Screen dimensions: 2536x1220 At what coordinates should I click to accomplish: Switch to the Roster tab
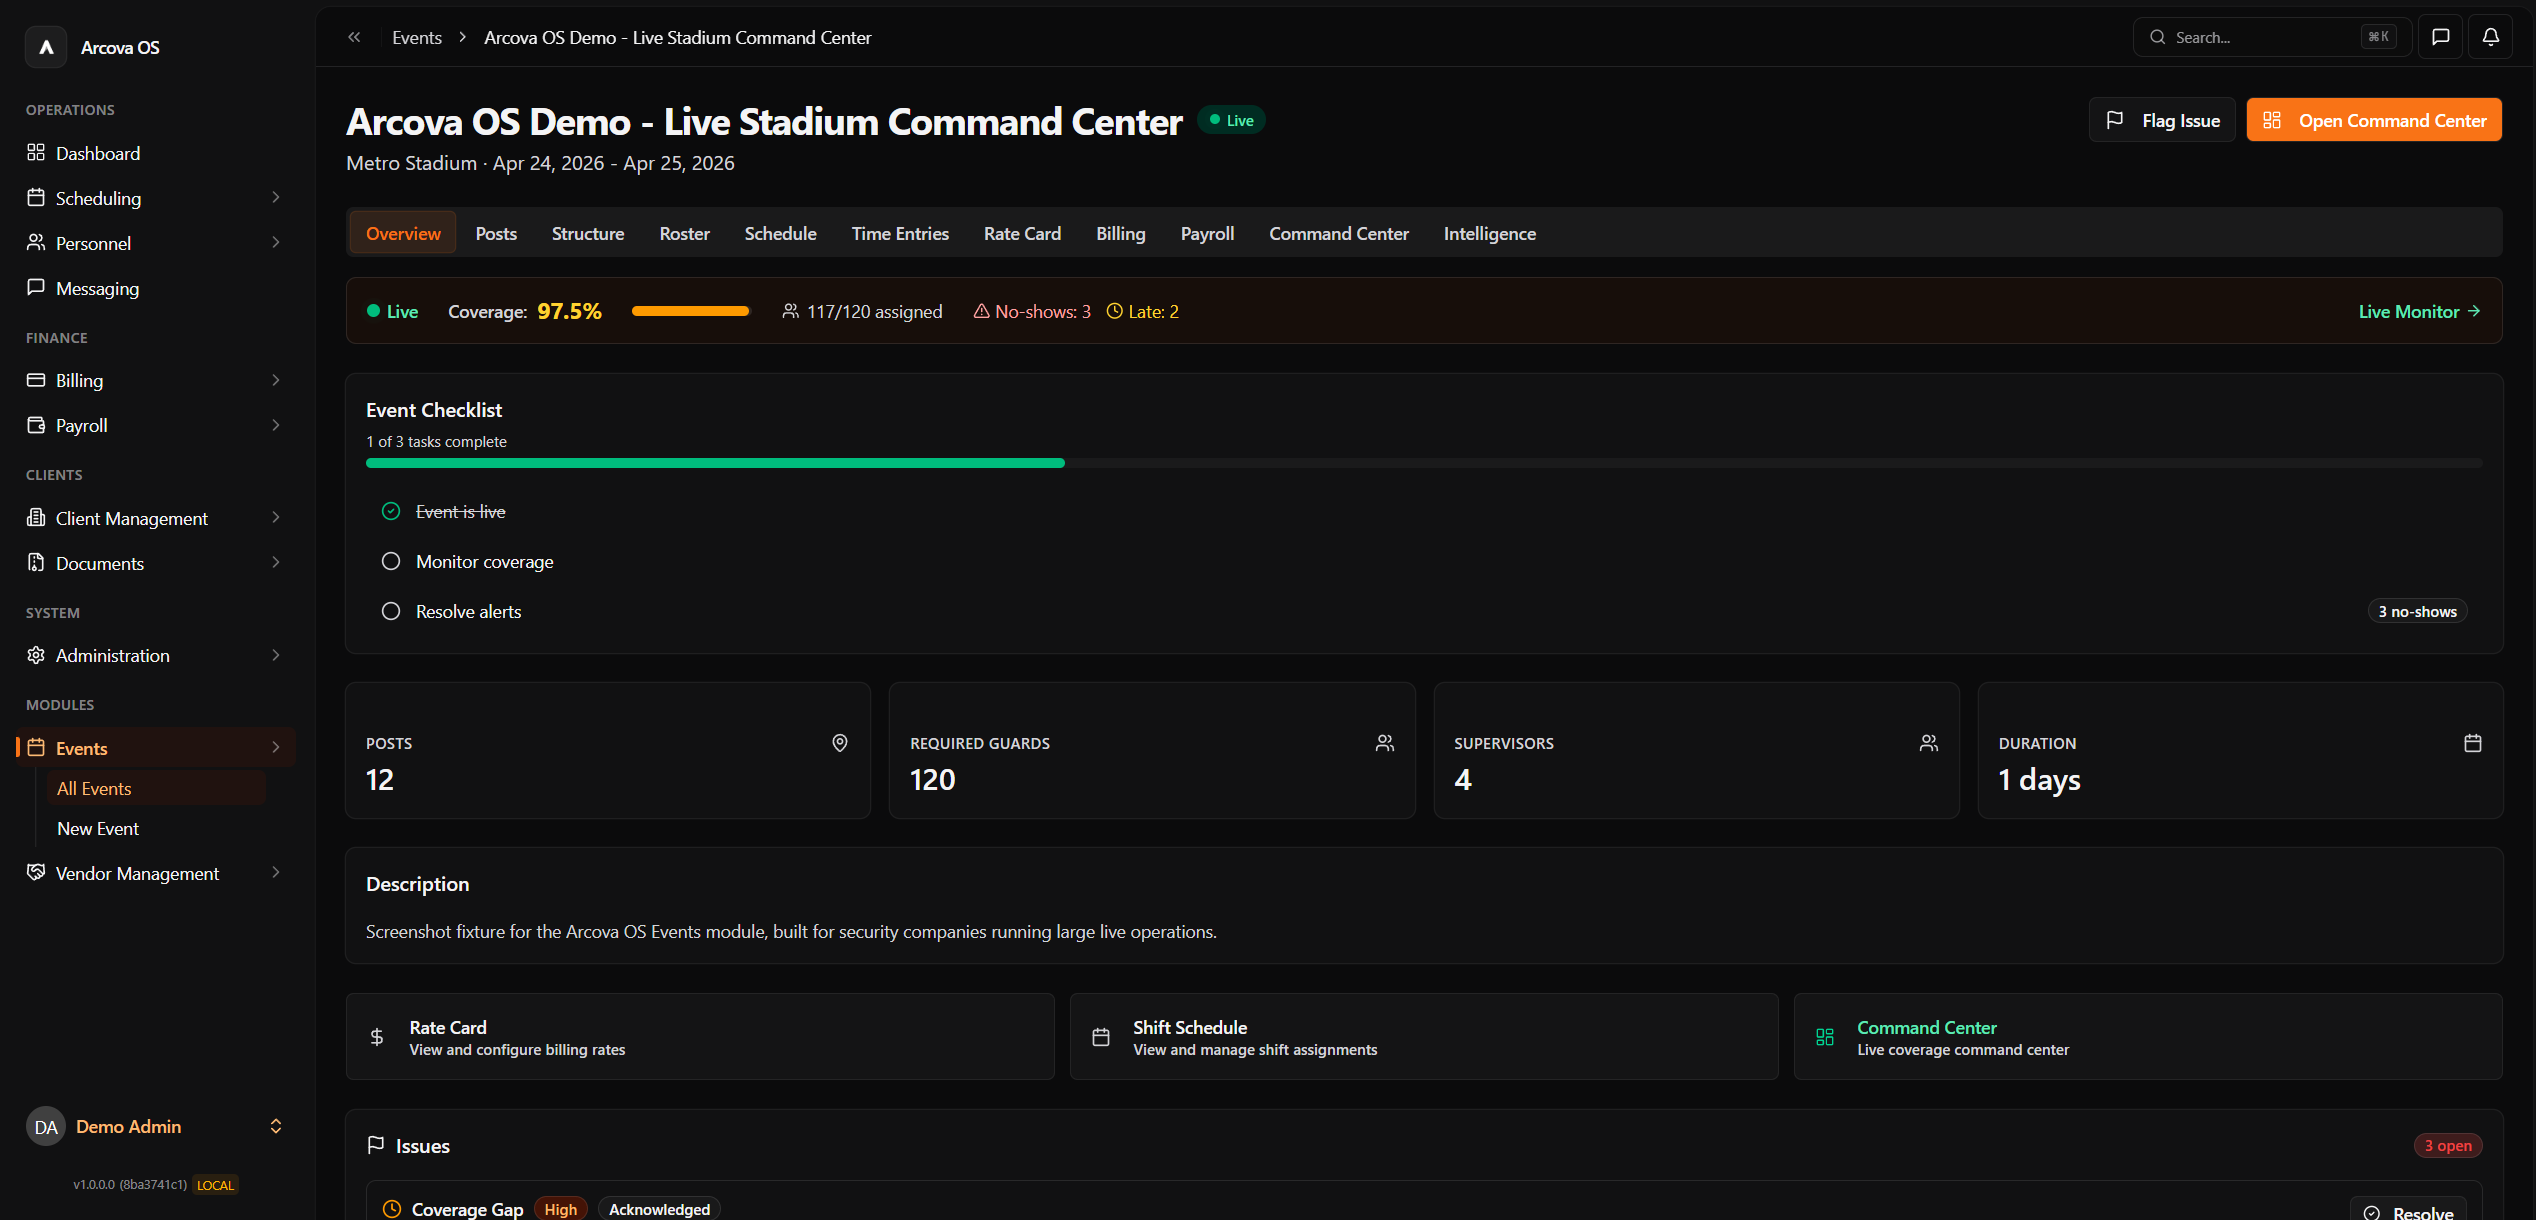coord(684,233)
